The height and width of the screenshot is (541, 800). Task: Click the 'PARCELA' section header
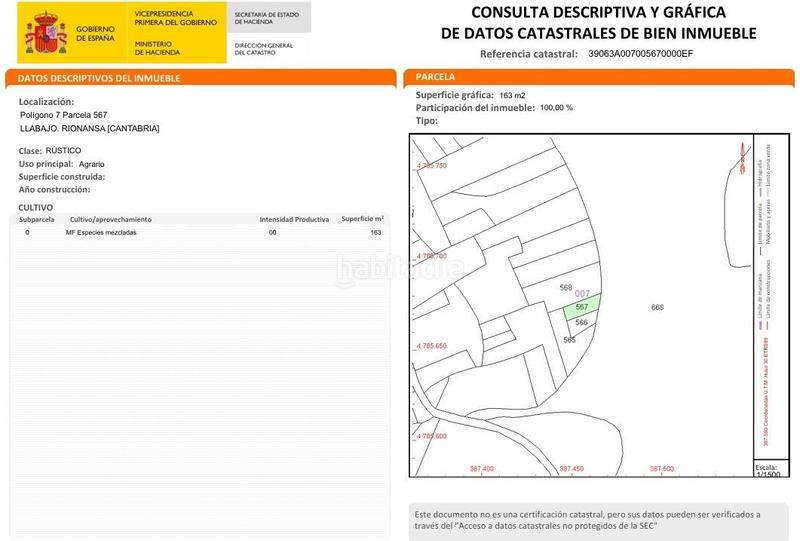point(435,77)
